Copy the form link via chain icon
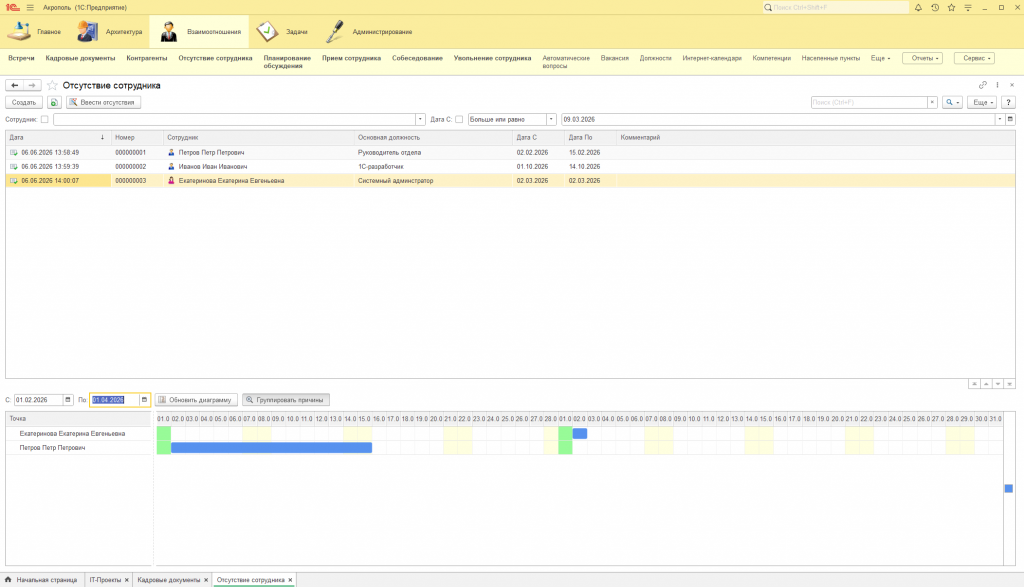 tap(983, 85)
